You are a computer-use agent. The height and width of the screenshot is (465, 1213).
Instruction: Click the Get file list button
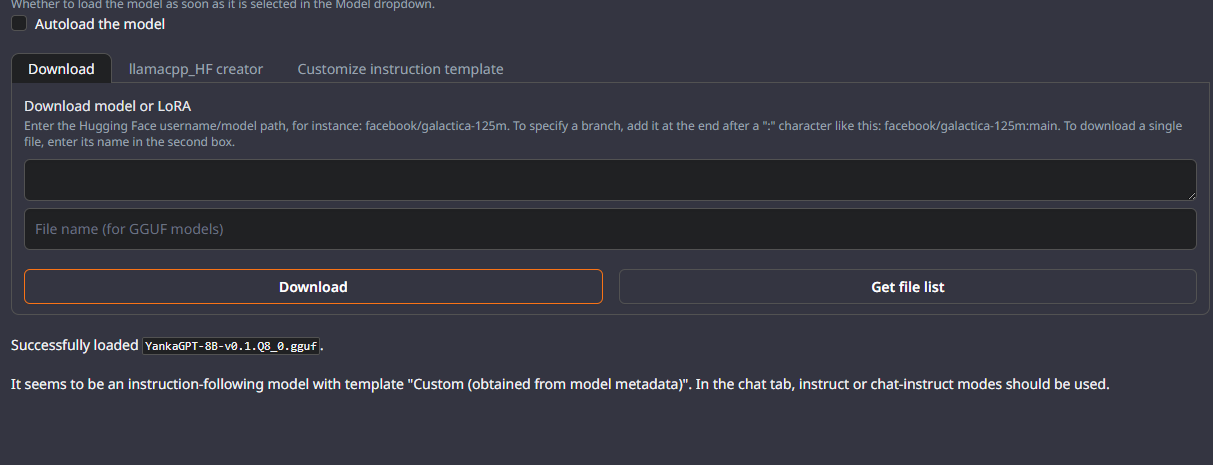908,286
